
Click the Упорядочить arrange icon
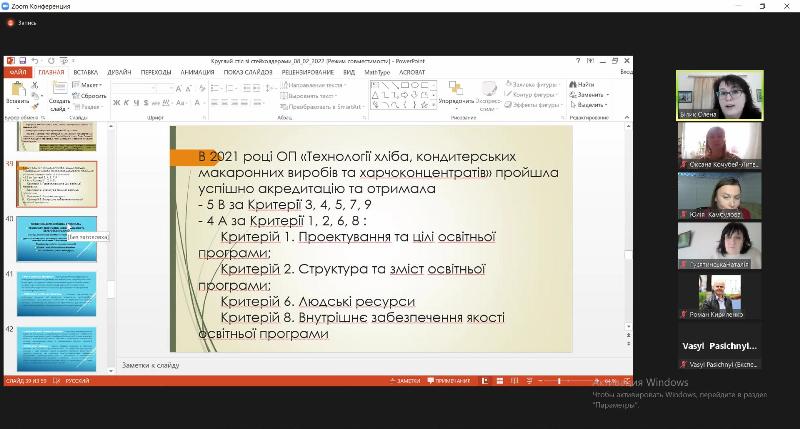tap(456, 88)
